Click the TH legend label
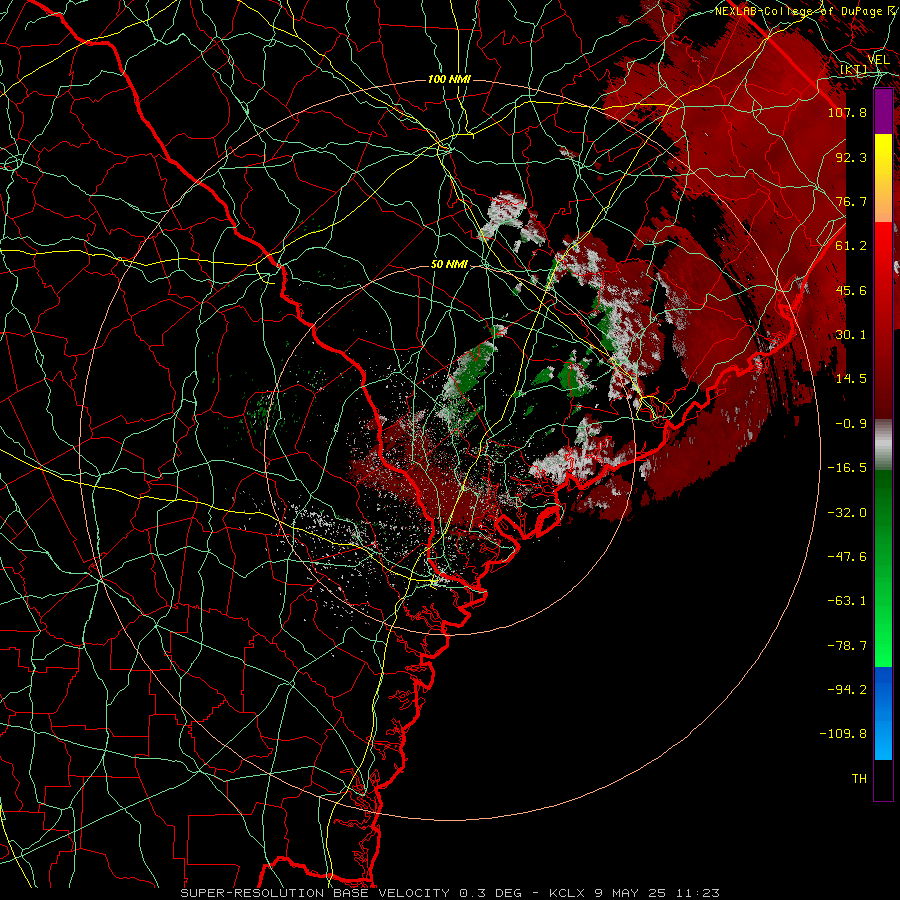The height and width of the screenshot is (900, 900). 859,779
